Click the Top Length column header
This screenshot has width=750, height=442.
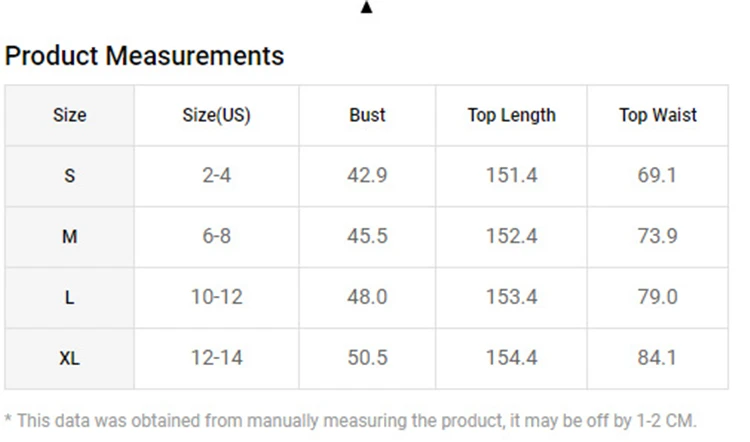[x=511, y=115]
